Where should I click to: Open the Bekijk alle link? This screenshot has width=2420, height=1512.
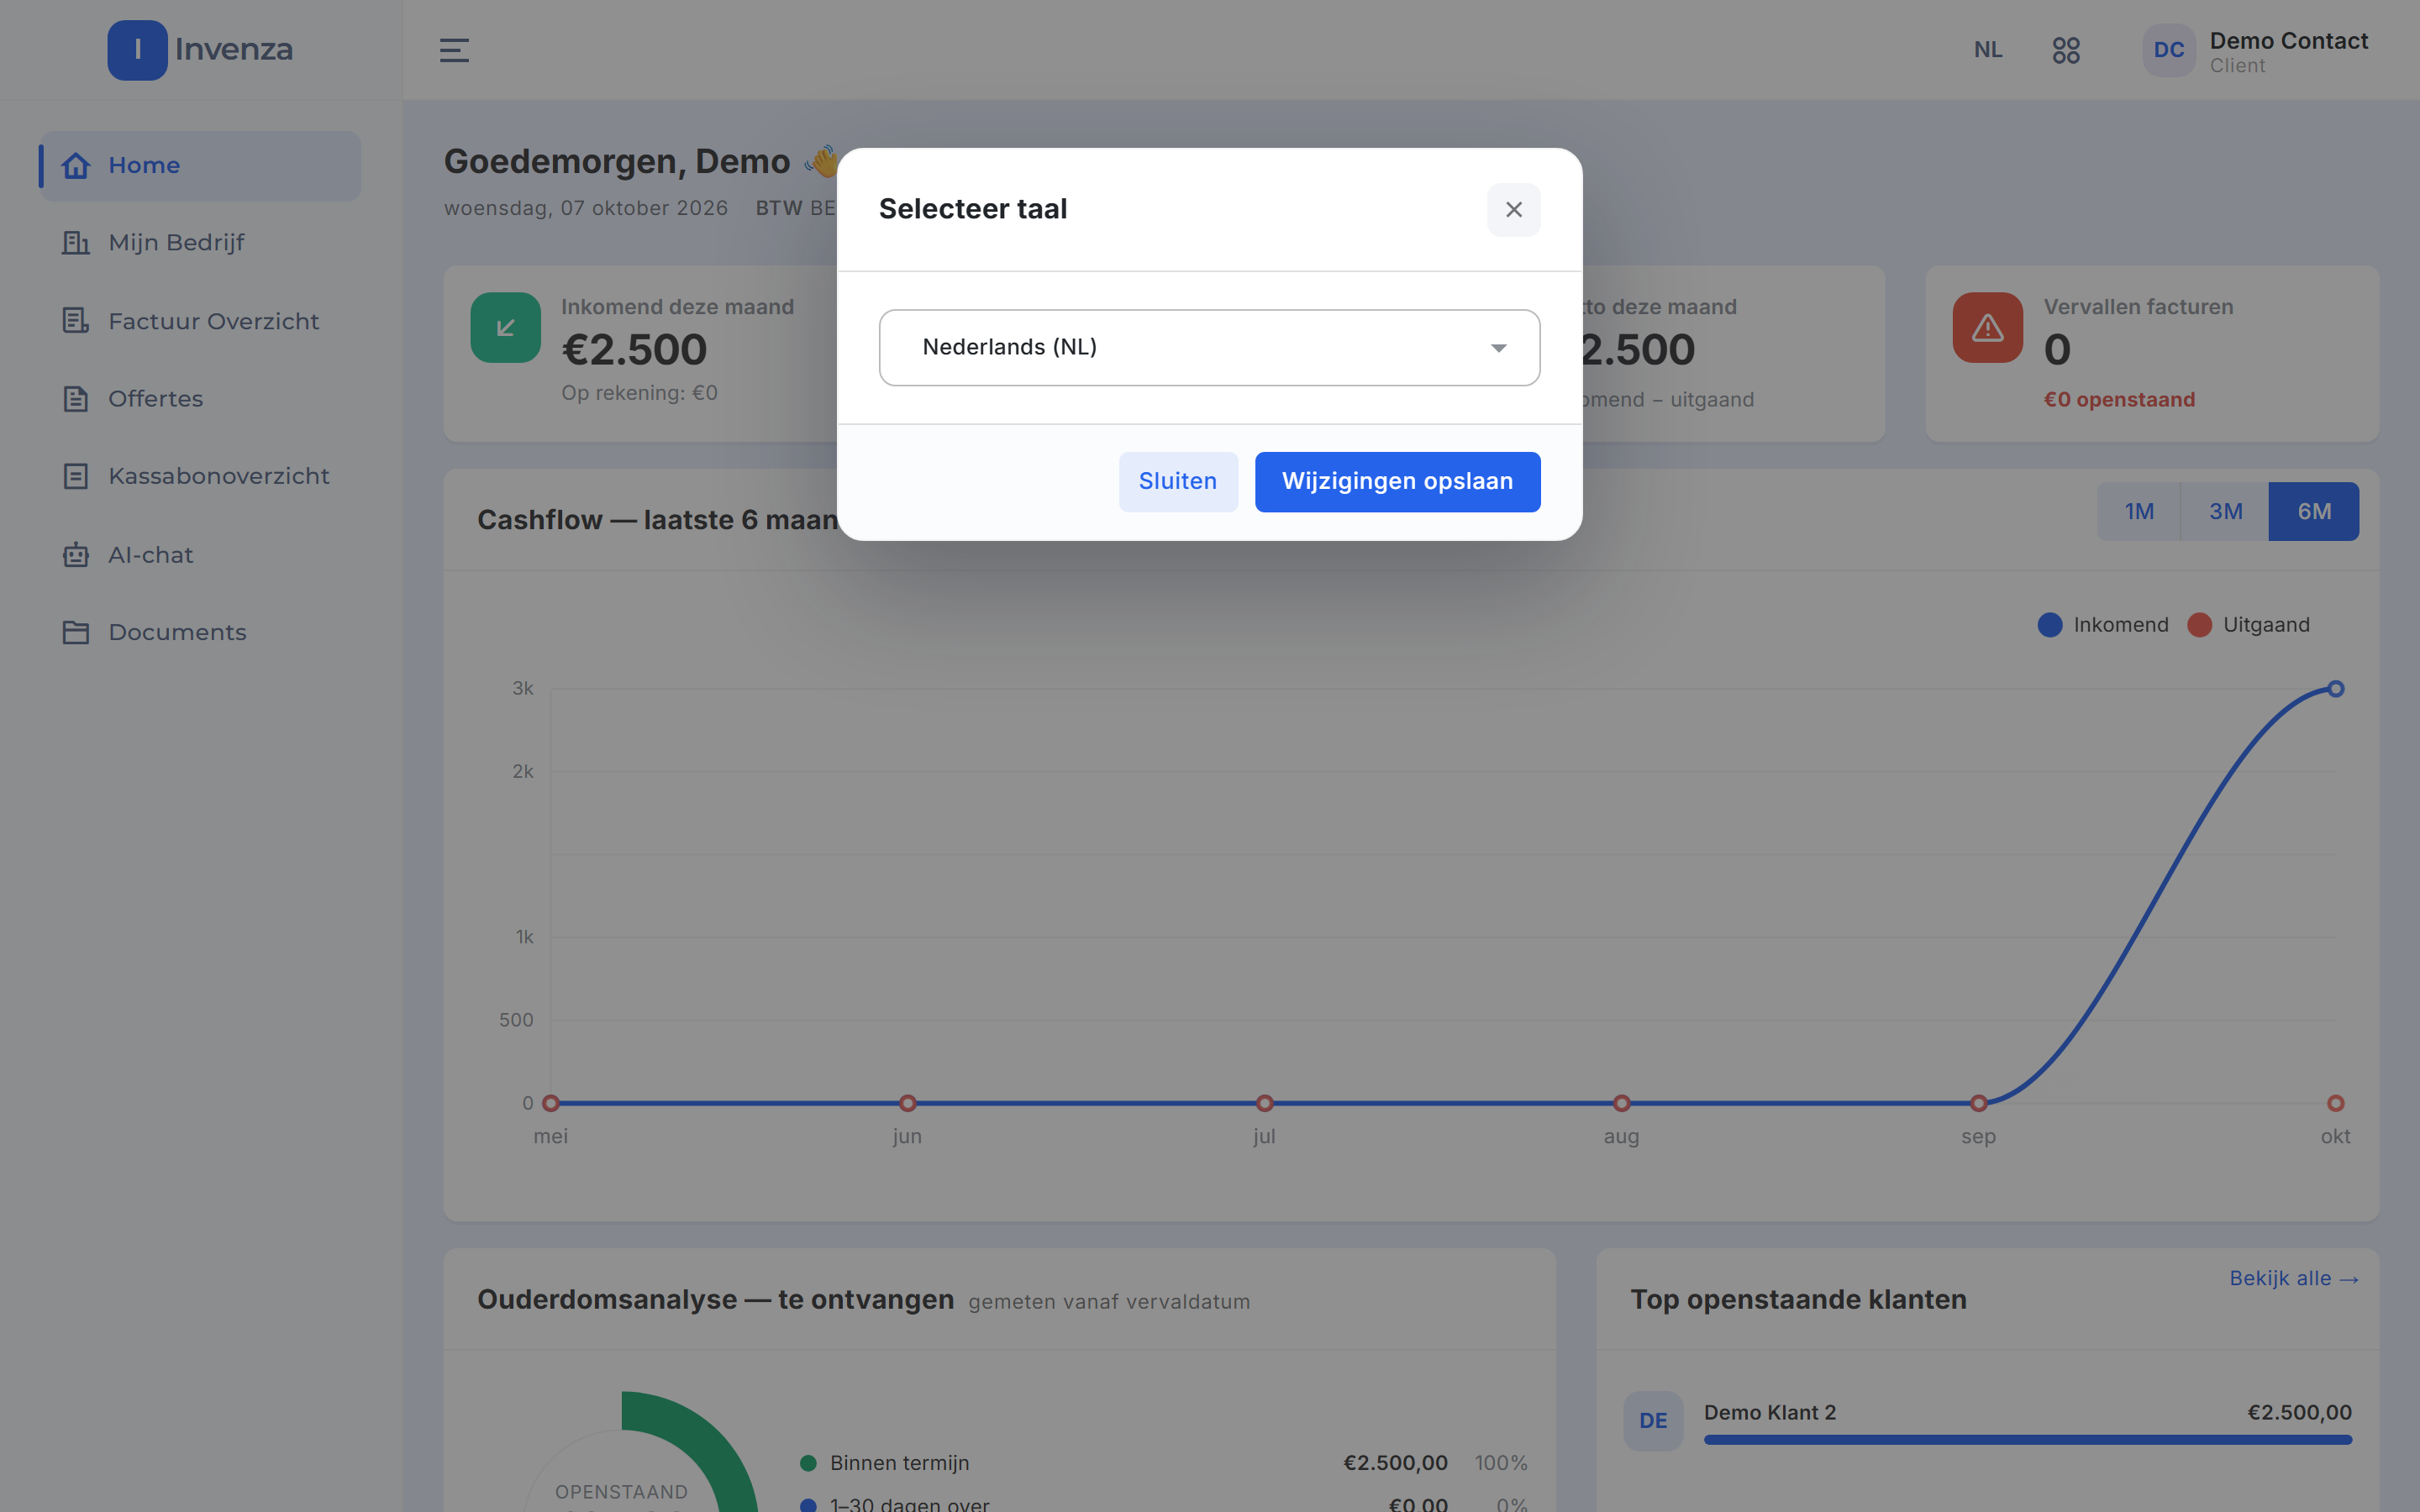2293,1279
